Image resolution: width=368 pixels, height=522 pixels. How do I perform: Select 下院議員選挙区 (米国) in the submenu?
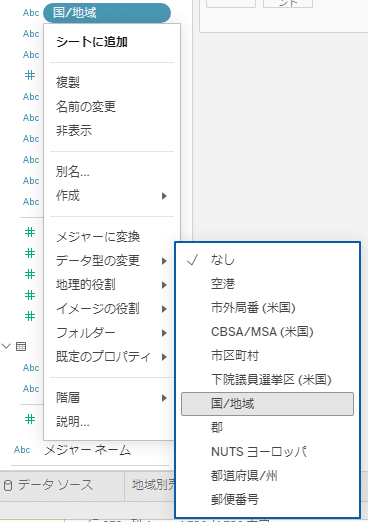267,380
